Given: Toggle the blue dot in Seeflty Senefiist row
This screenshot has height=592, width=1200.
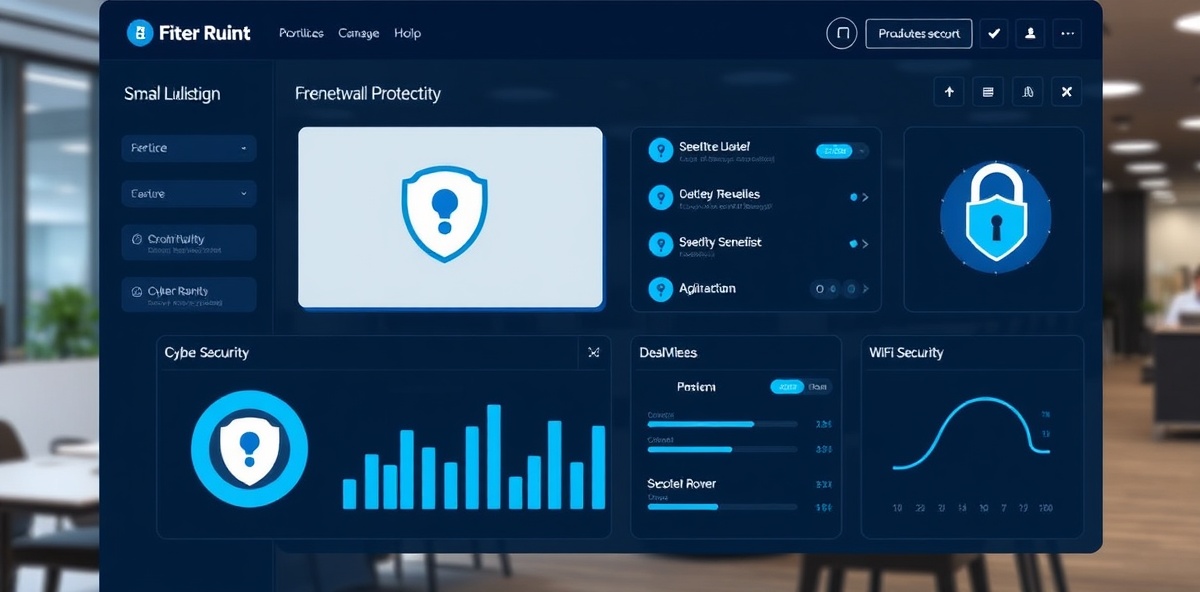Looking at the screenshot, I should pos(853,244).
